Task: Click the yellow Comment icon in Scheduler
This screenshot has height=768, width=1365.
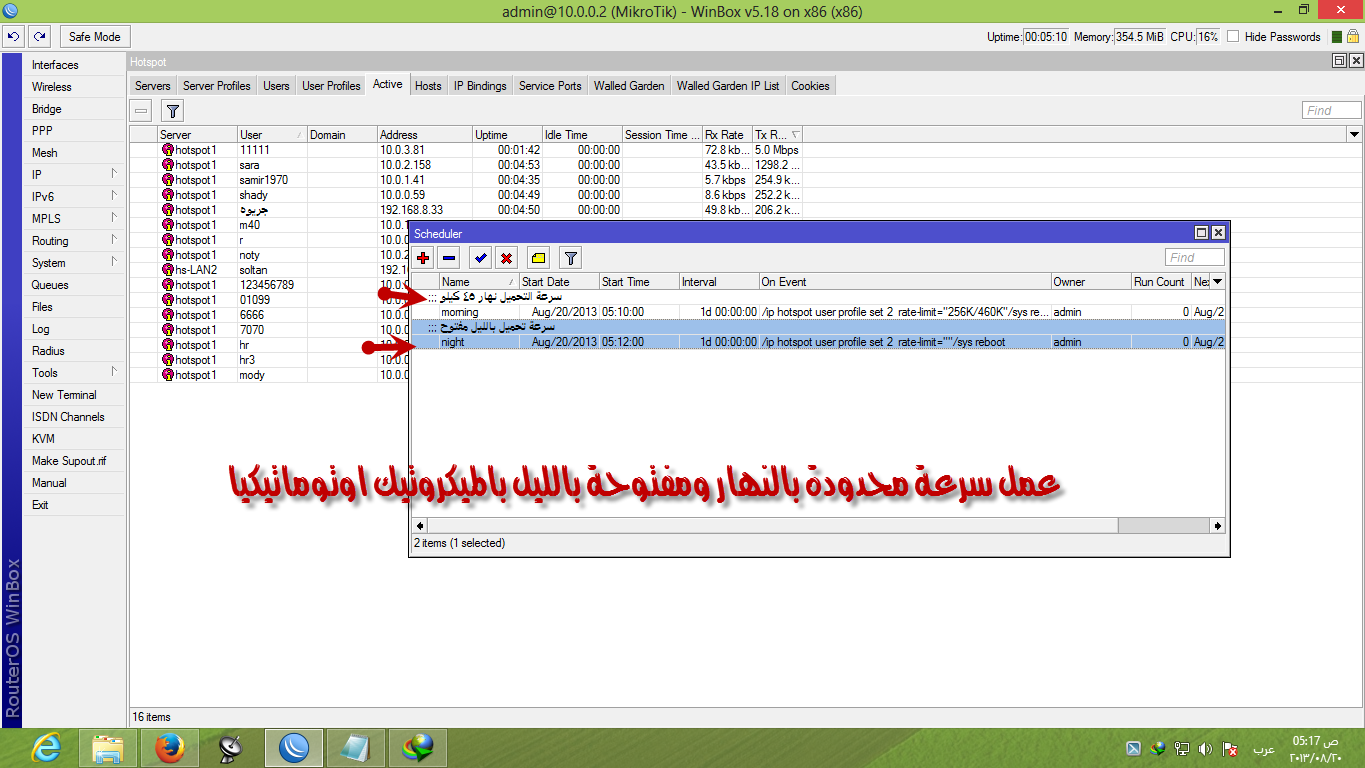Action: 538,258
